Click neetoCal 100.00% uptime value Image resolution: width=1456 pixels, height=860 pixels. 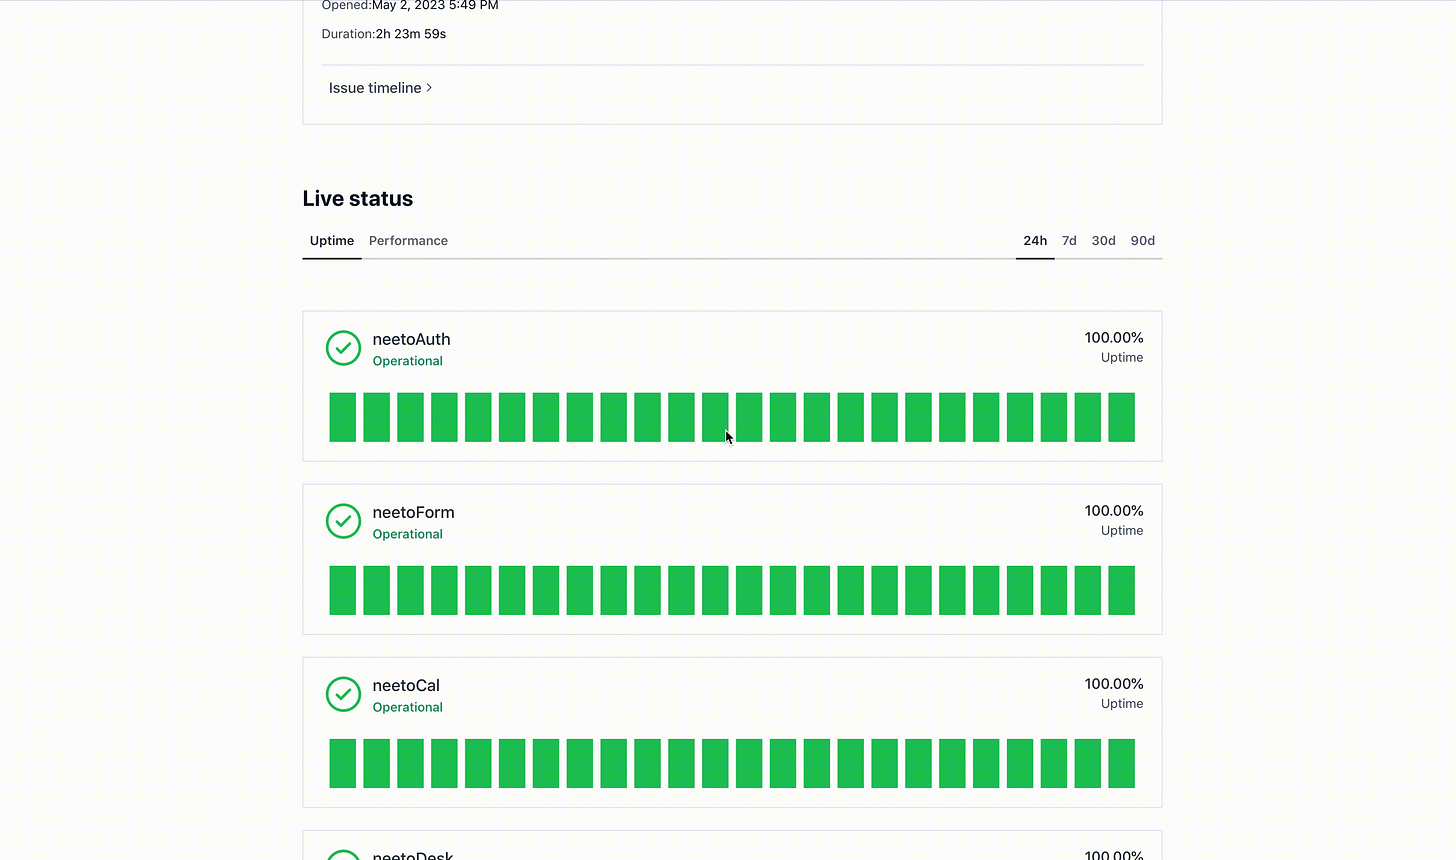pos(1113,684)
